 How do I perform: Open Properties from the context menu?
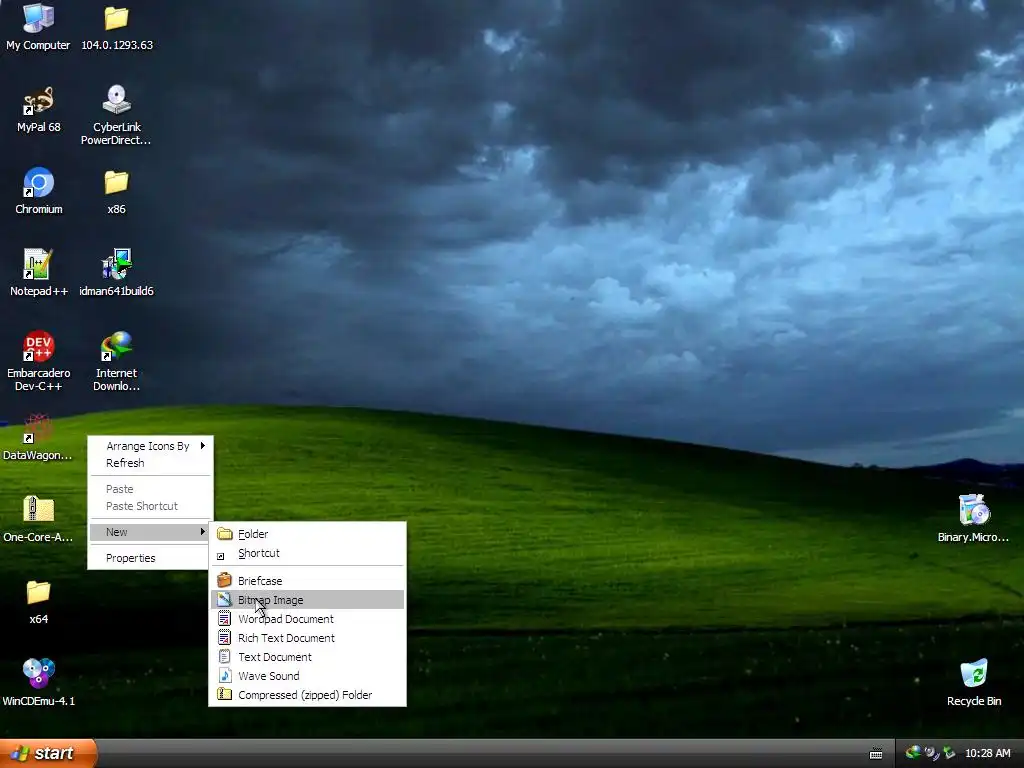point(151,558)
